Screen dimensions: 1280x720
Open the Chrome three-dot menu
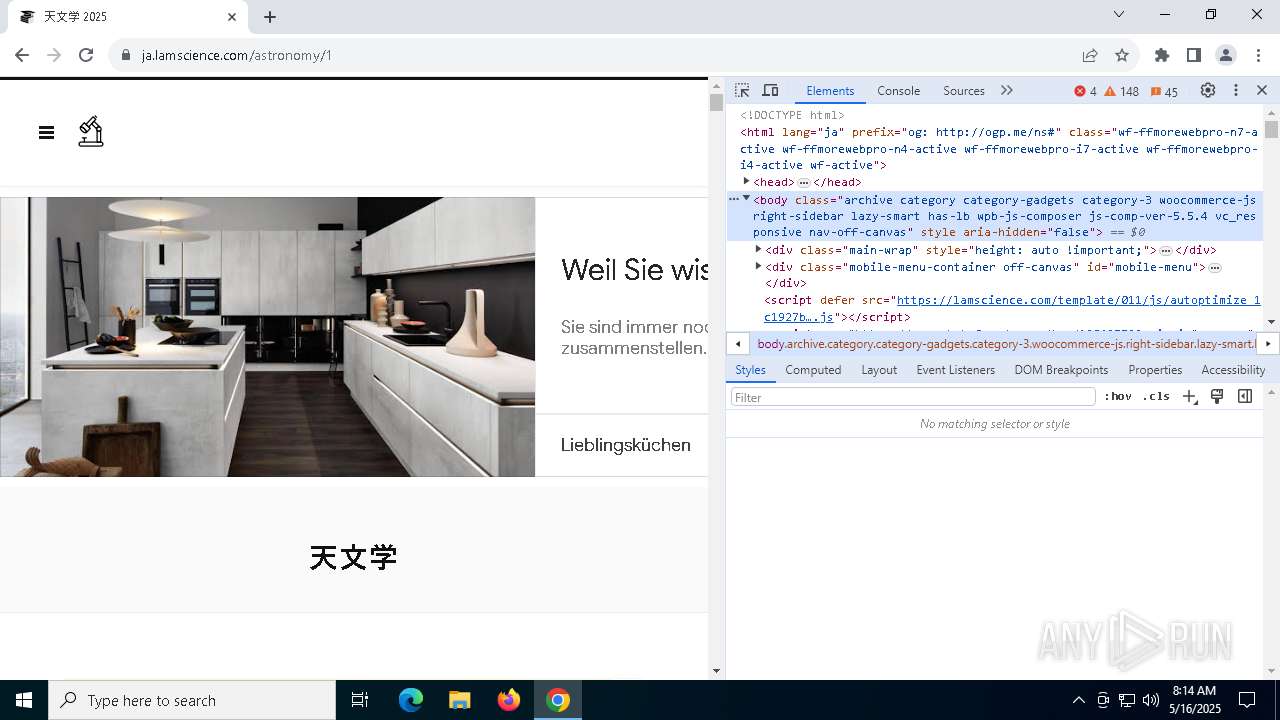point(1258,55)
